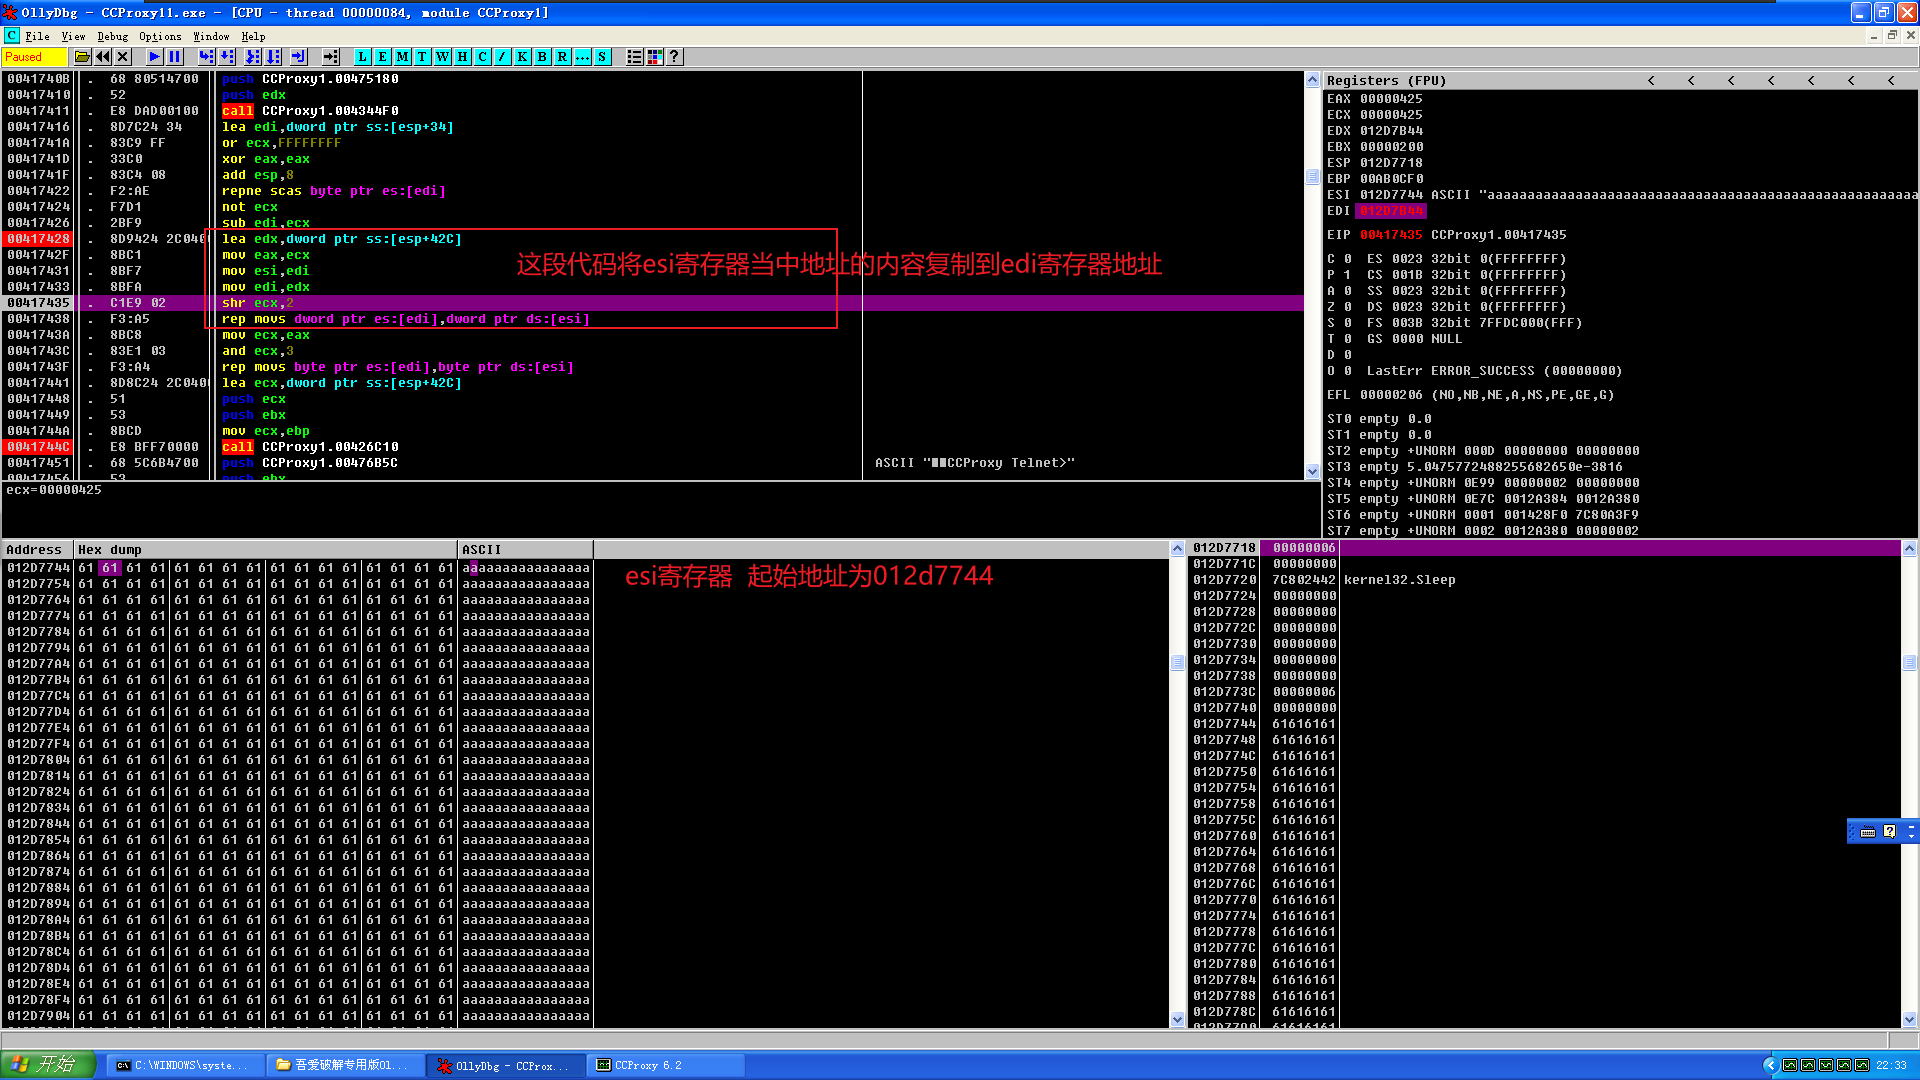Show Breakpoints with the B button
Screen dimensions: 1920x1080
tap(542, 57)
